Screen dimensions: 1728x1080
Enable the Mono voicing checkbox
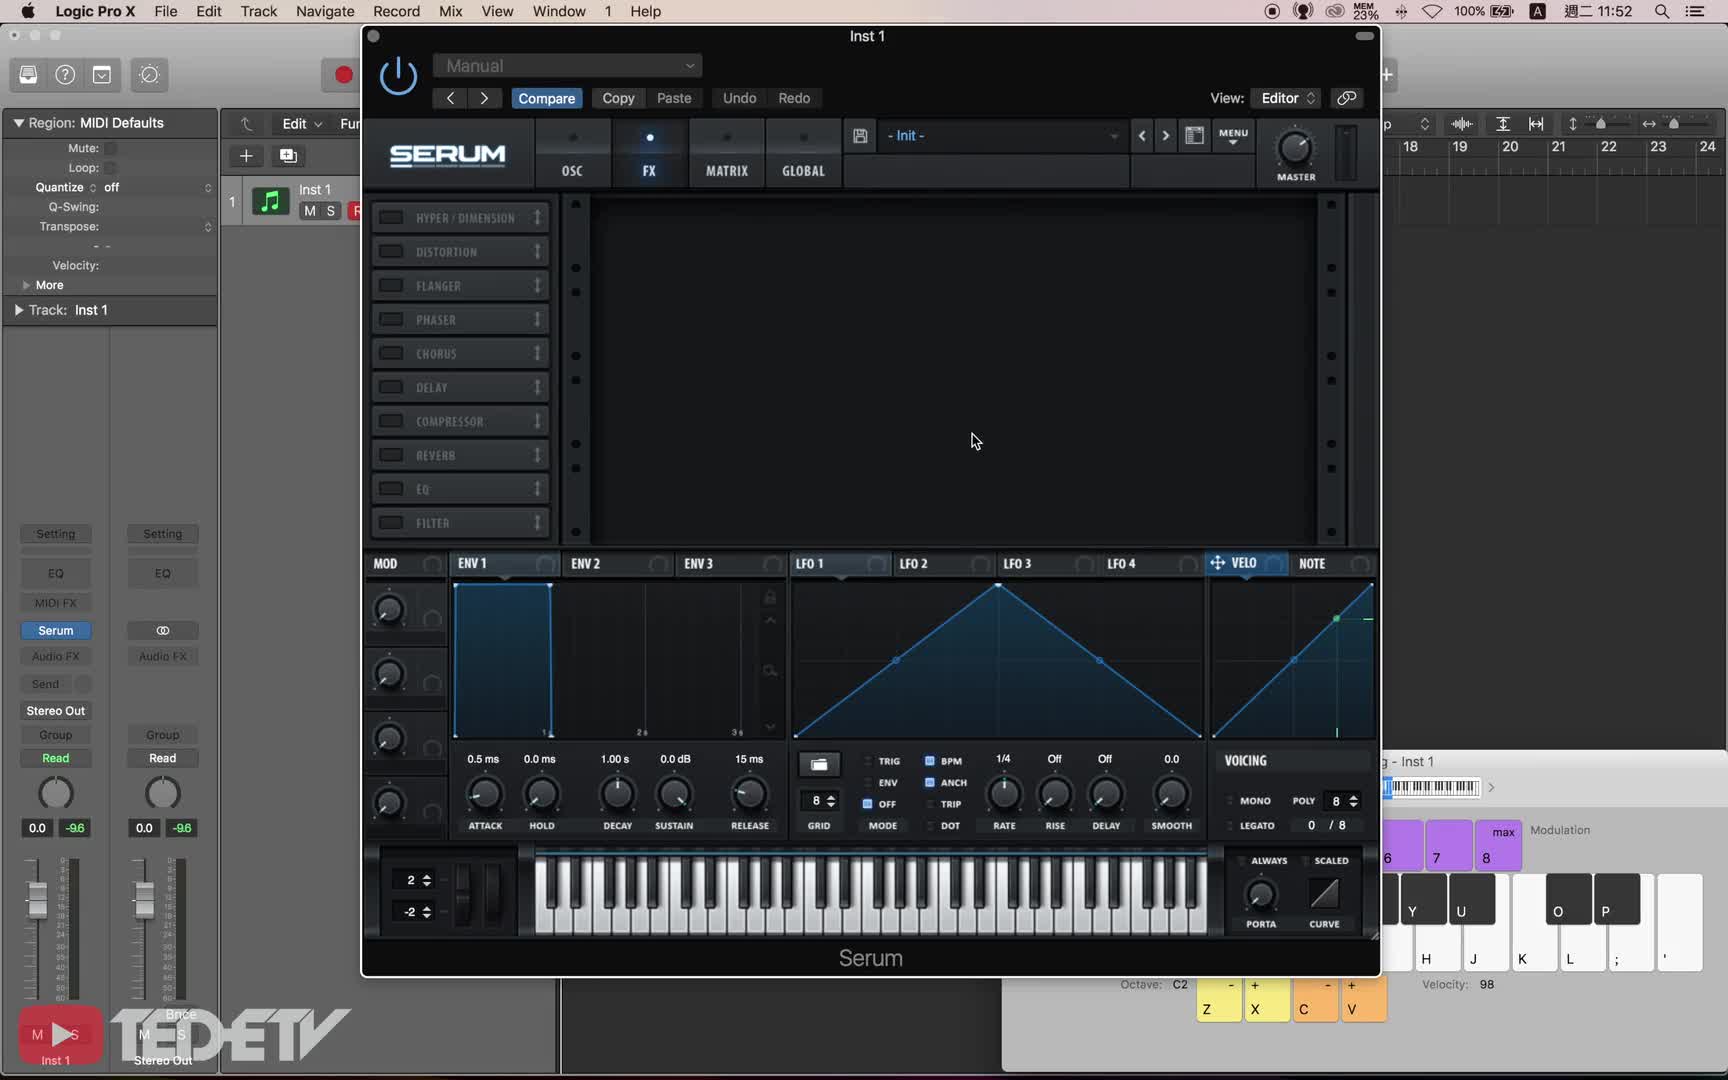click(1231, 801)
